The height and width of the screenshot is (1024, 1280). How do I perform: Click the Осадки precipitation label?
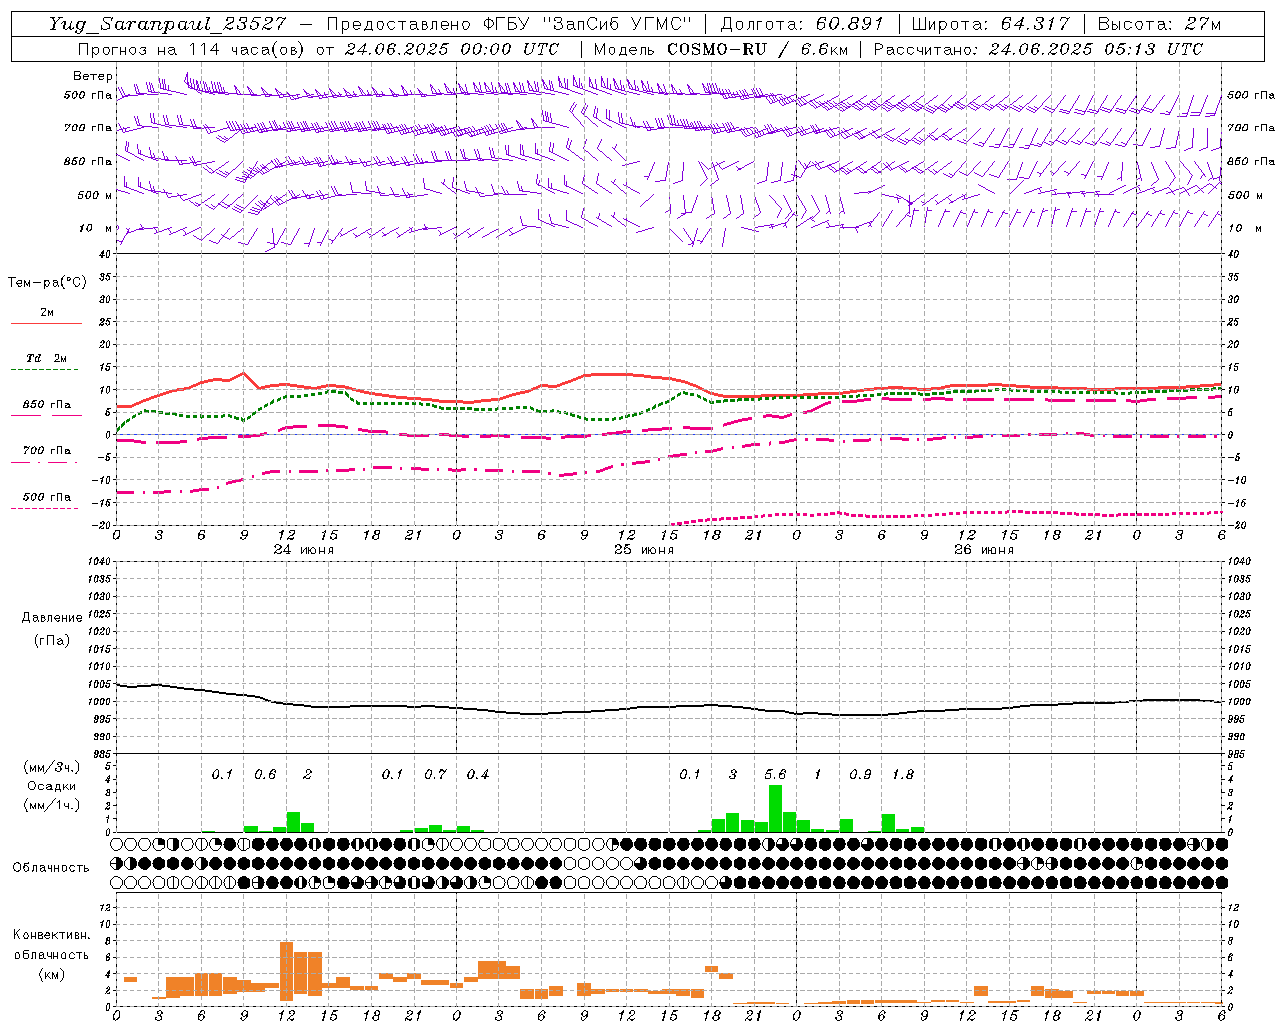tap(51, 786)
